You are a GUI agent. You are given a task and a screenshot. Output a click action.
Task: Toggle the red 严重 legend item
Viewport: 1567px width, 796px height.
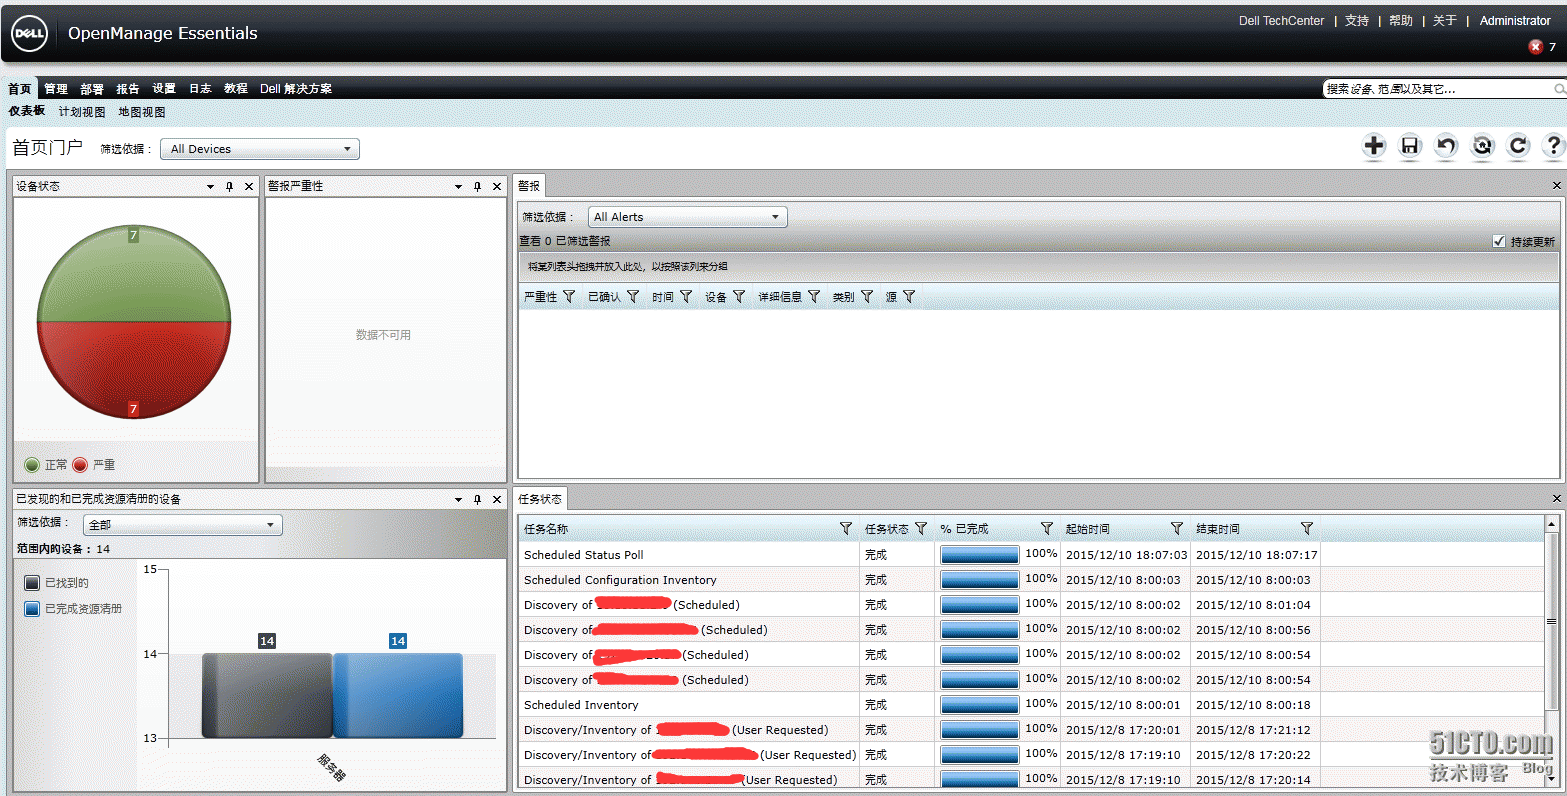click(94, 465)
